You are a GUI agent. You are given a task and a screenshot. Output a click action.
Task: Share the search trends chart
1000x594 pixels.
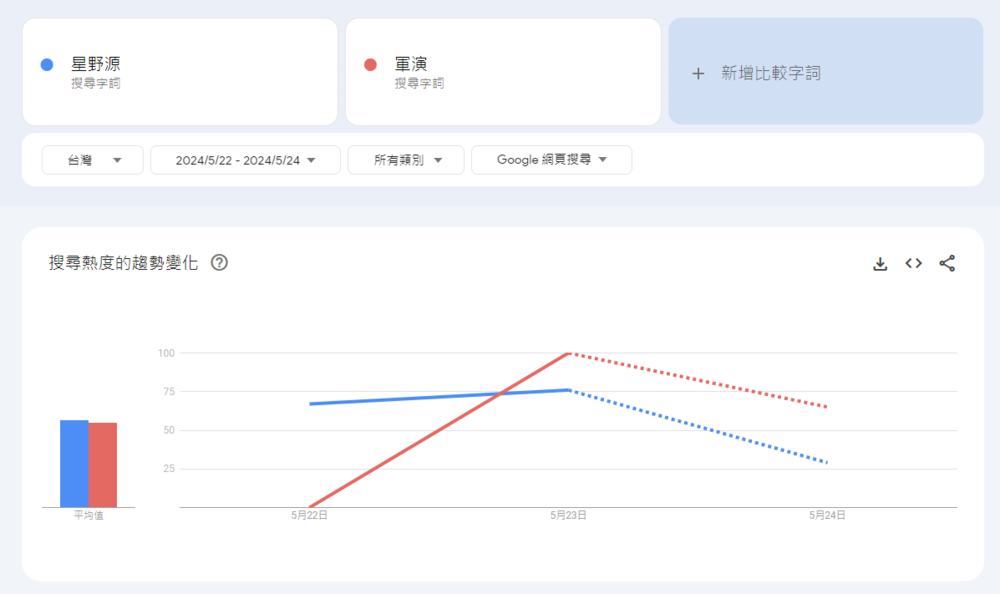click(947, 263)
